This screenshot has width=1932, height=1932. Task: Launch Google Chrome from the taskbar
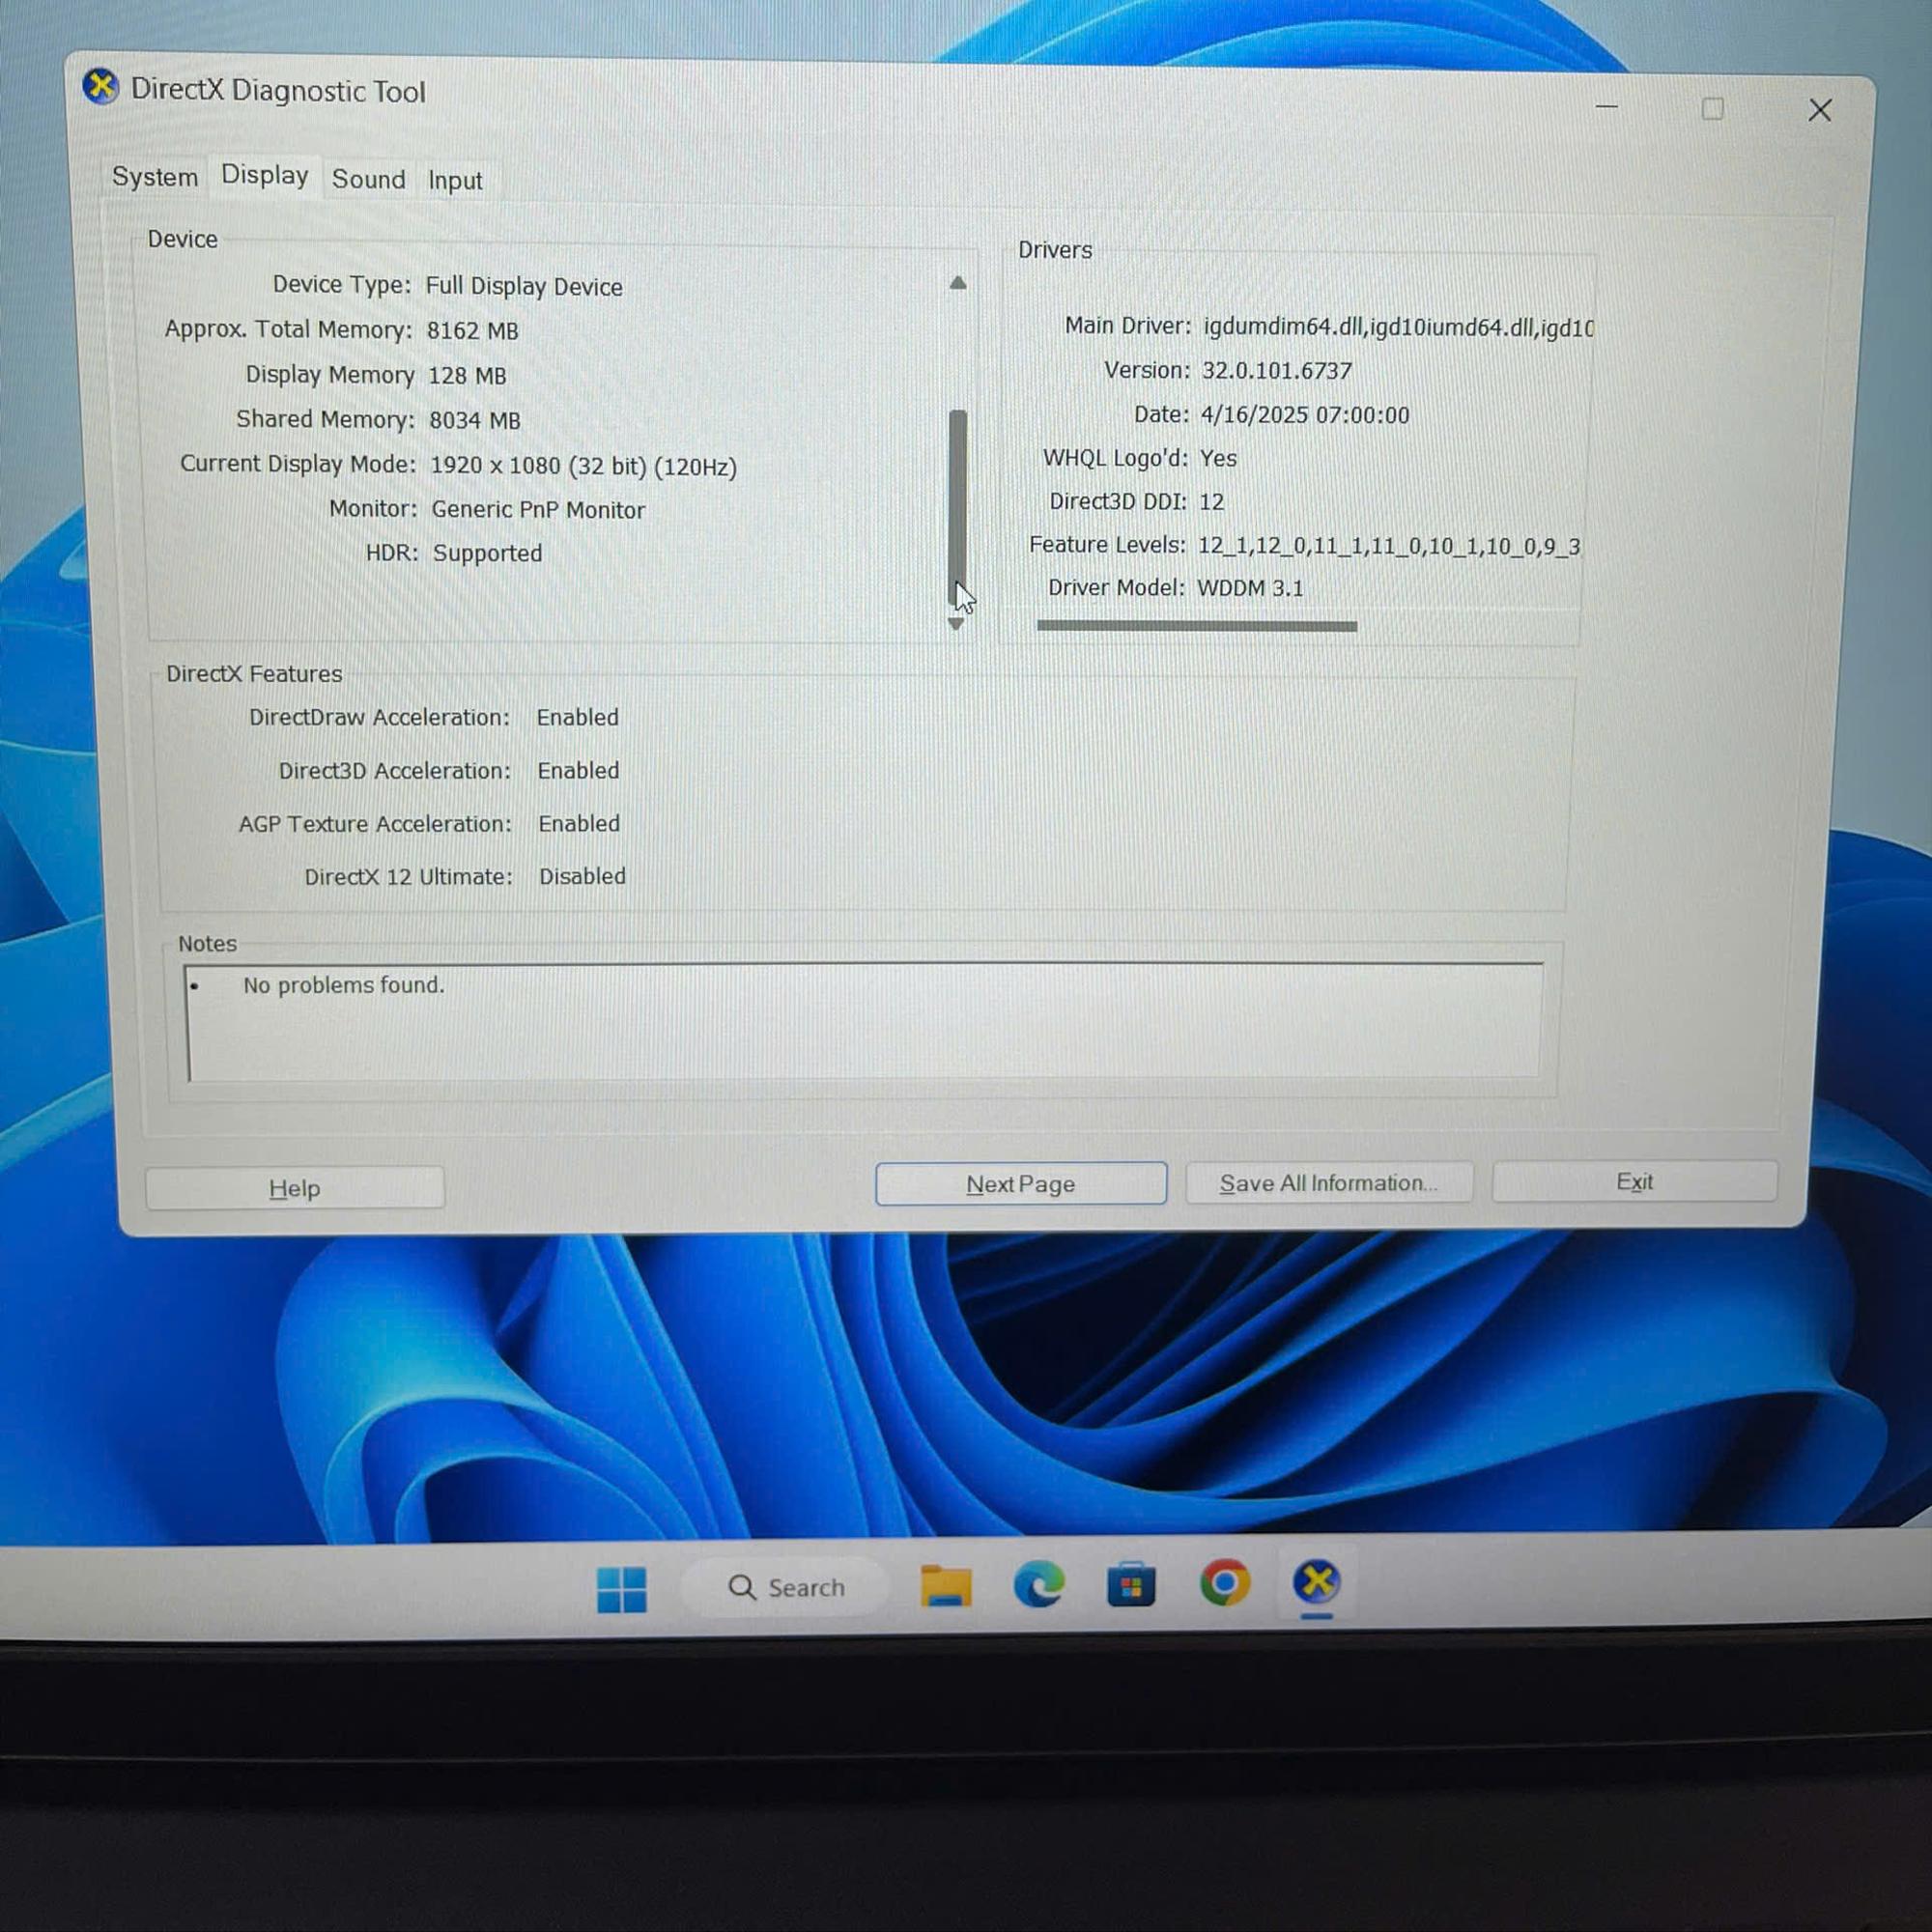click(1224, 1583)
